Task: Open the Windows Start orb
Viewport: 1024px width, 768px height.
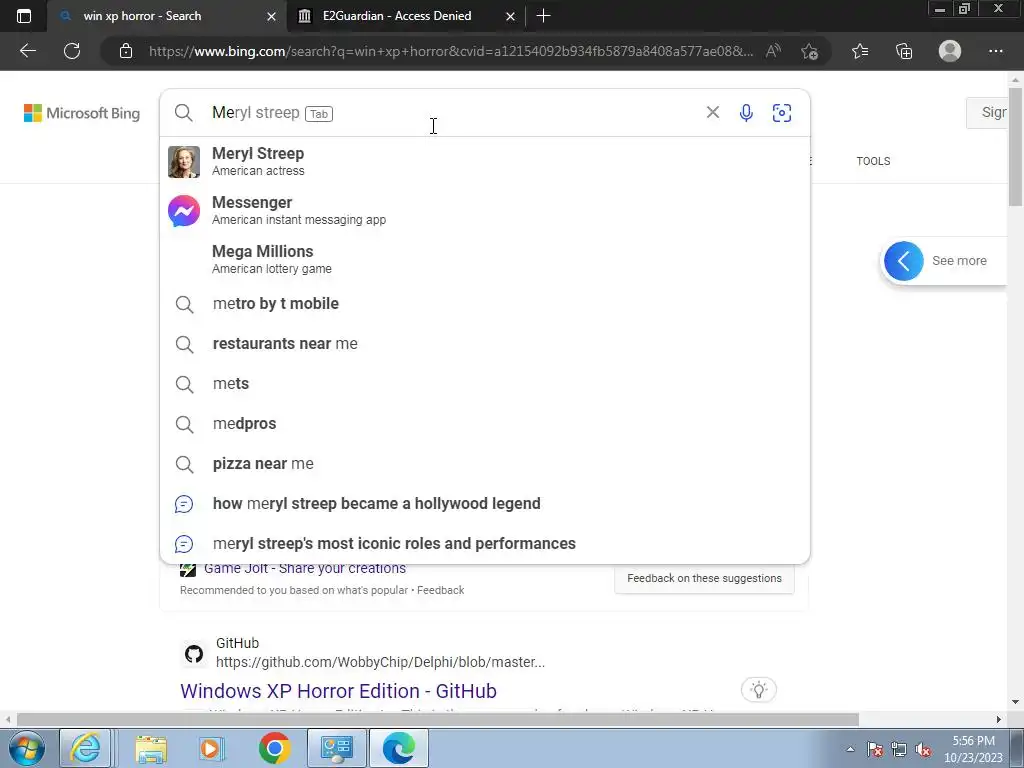Action: pyautogui.click(x=27, y=748)
